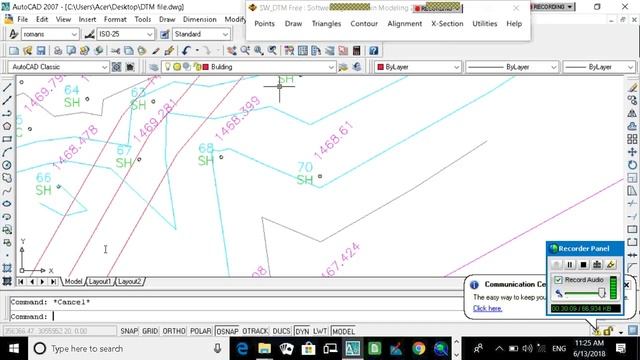640x360 pixels.
Task: Open the QuickCalc calculator icon
Action: point(356,51)
